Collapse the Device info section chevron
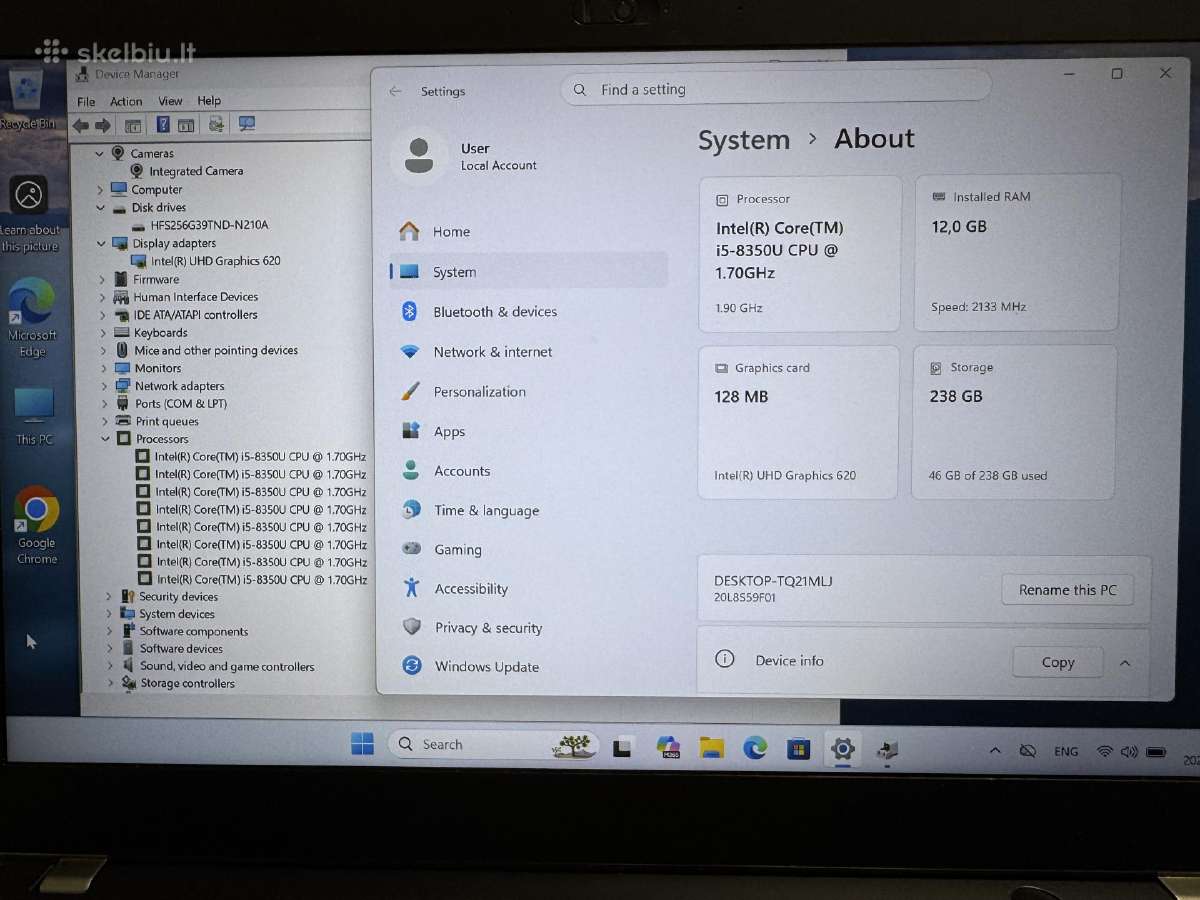This screenshot has height=900, width=1200. (x=1125, y=663)
